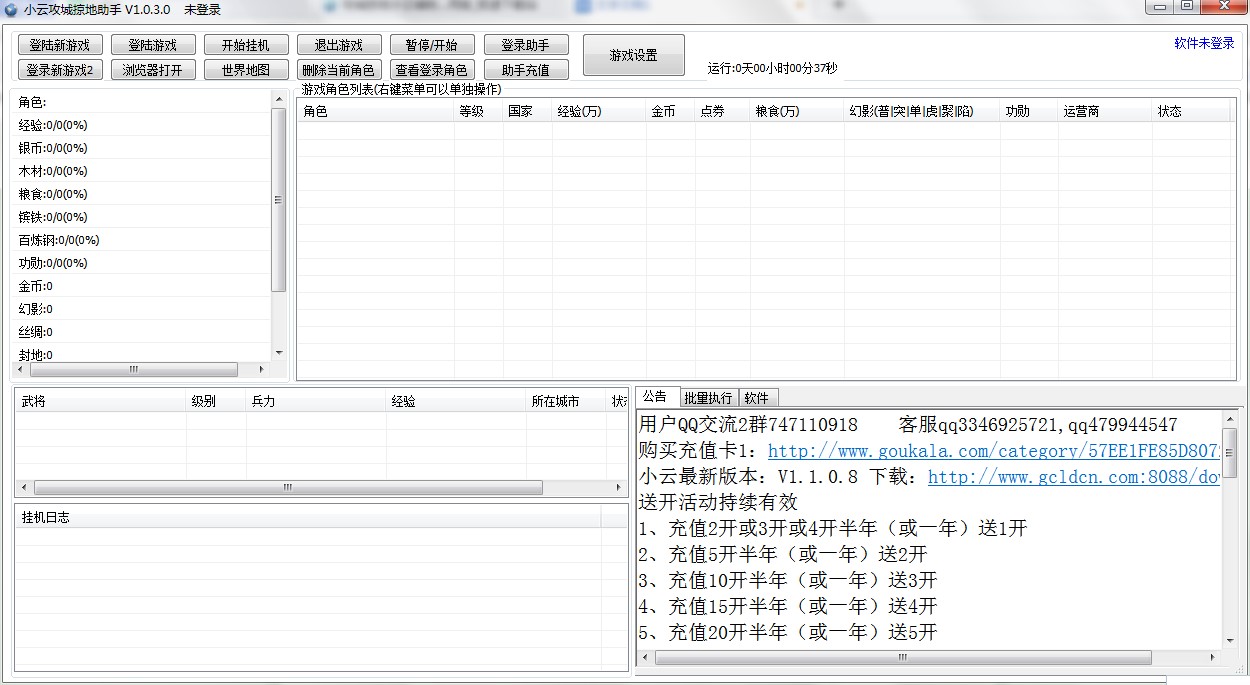Click the 登陆新游戏 button

60,45
